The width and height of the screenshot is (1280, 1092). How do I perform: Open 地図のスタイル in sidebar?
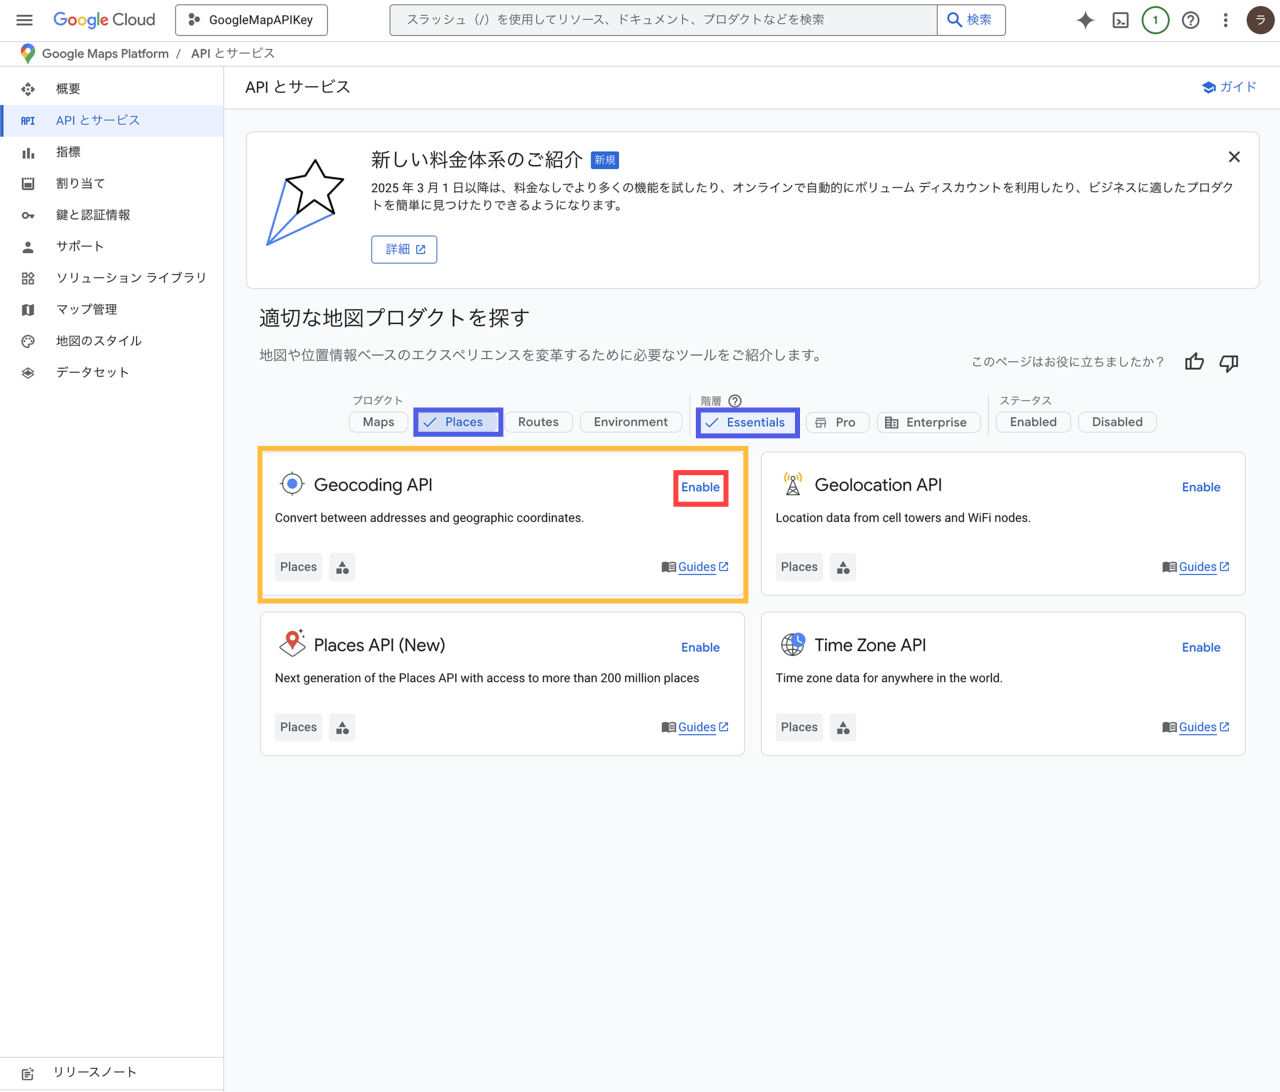coord(112,341)
